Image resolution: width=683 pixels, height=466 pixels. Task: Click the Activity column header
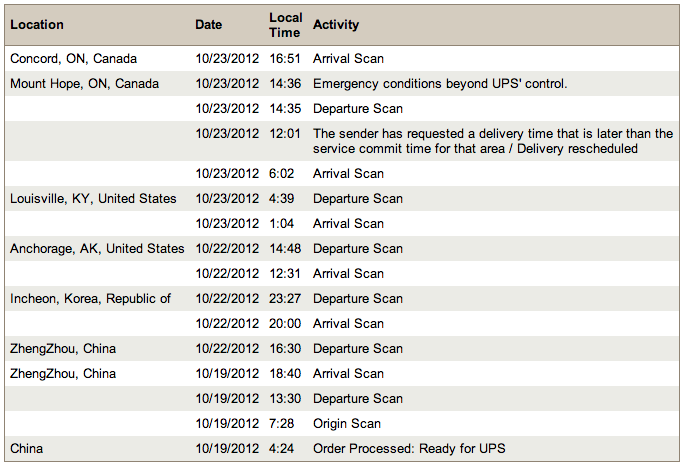tap(336, 24)
